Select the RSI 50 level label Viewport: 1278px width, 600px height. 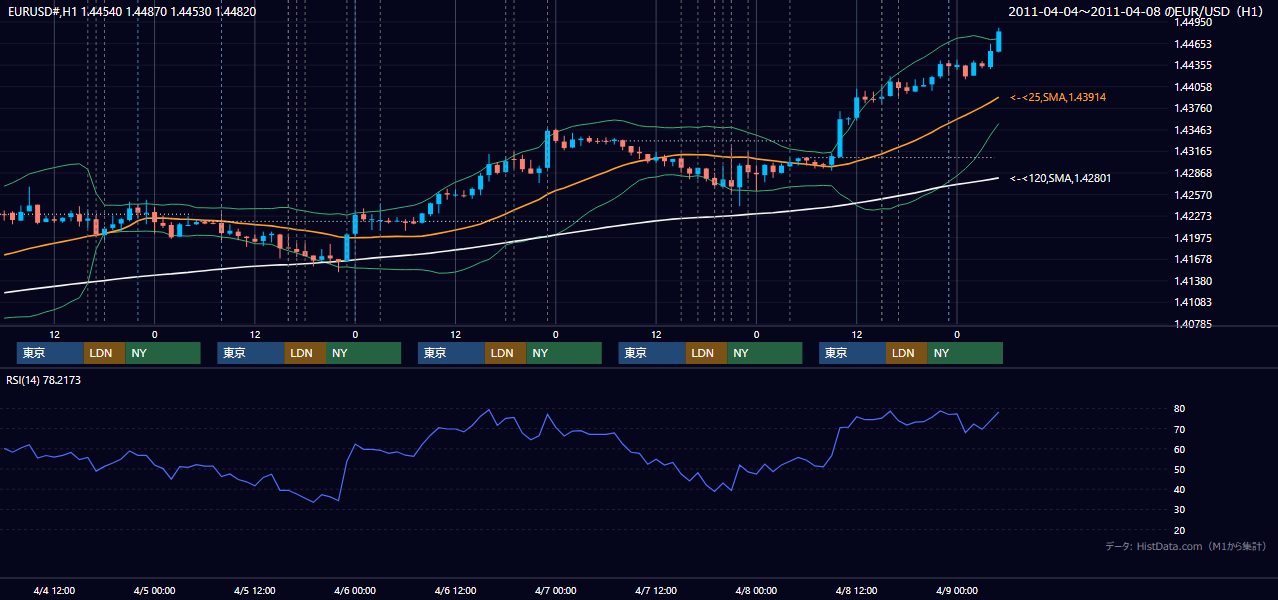click(x=1180, y=469)
